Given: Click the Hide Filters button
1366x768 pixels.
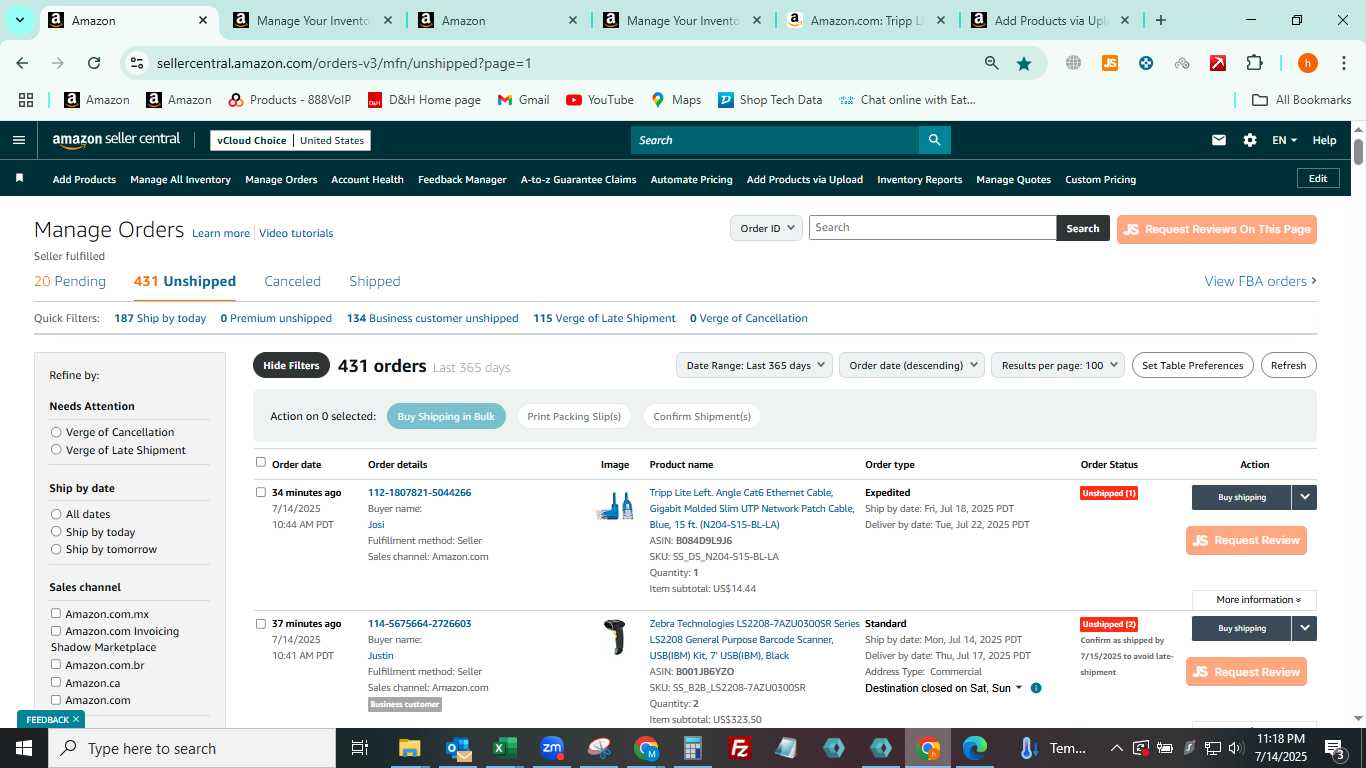Looking at the screenshot, I should click(x=291, y=365).
